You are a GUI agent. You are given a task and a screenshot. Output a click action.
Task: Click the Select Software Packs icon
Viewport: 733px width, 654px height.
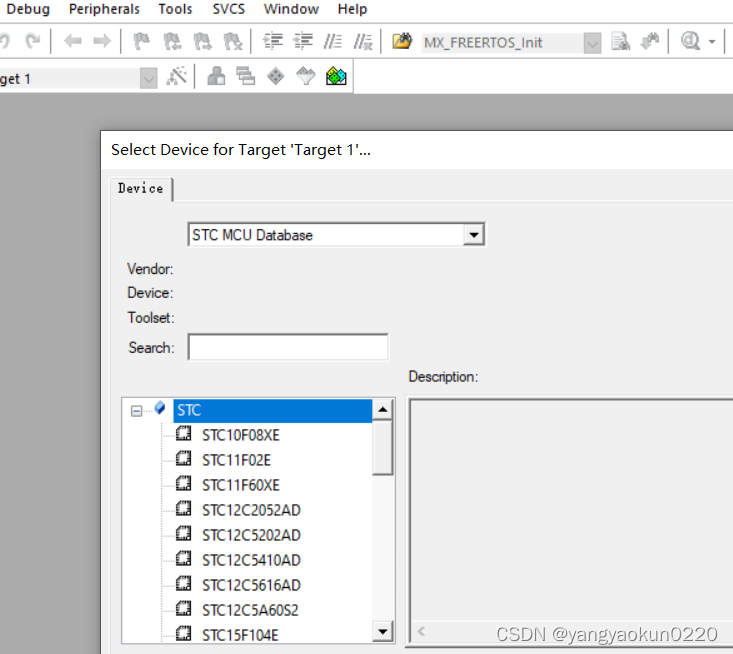pyautogui.click(x=306, y=76)
